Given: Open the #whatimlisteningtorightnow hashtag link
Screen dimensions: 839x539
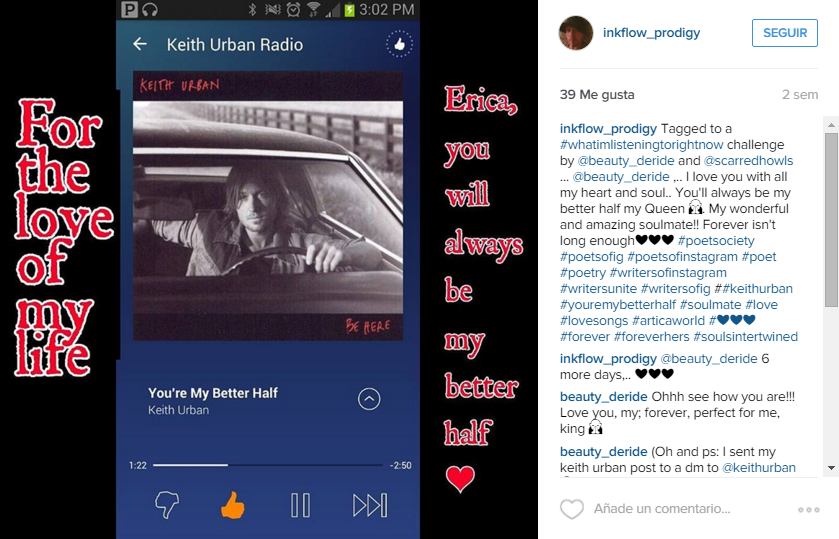Looking at the screenshot, I should point(642,145).
